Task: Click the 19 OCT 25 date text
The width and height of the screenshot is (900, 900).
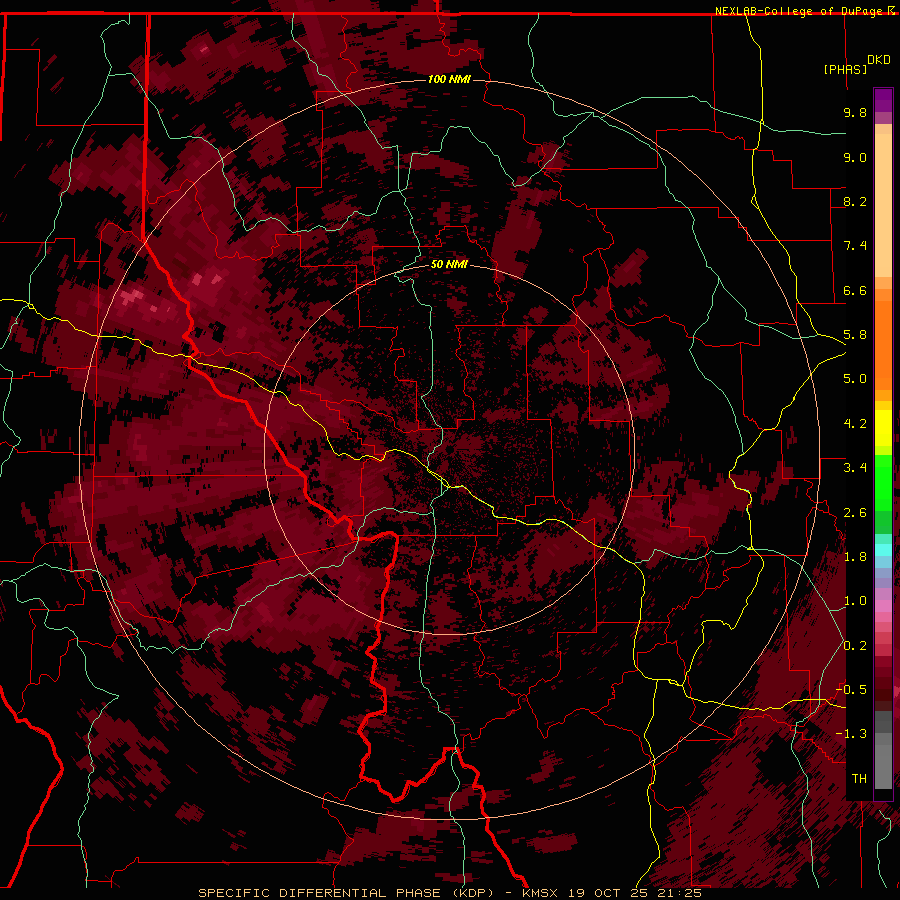Action: pos(610,893)
